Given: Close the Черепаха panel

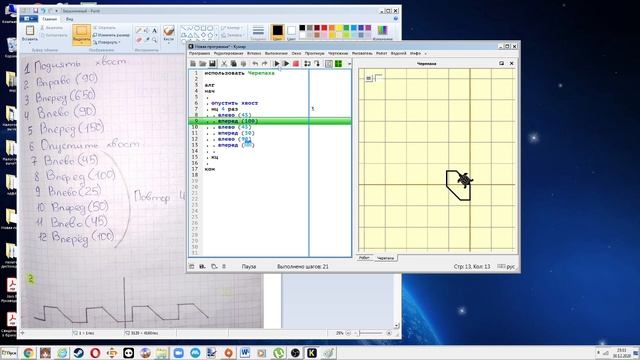Looking at the screenshot, I should pos(511,64).
